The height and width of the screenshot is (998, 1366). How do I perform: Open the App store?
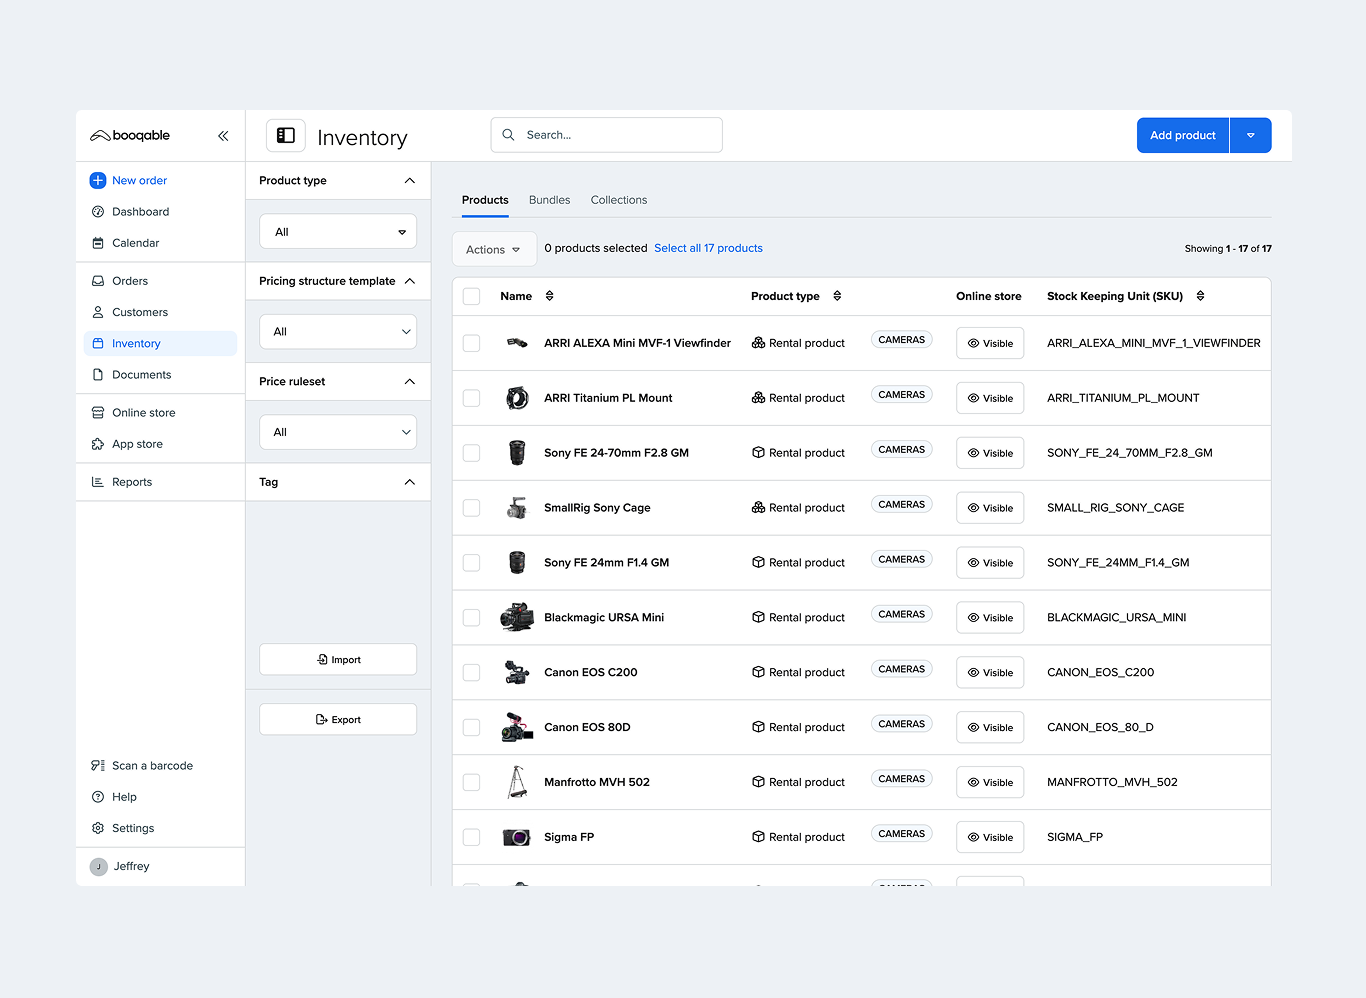138,443
